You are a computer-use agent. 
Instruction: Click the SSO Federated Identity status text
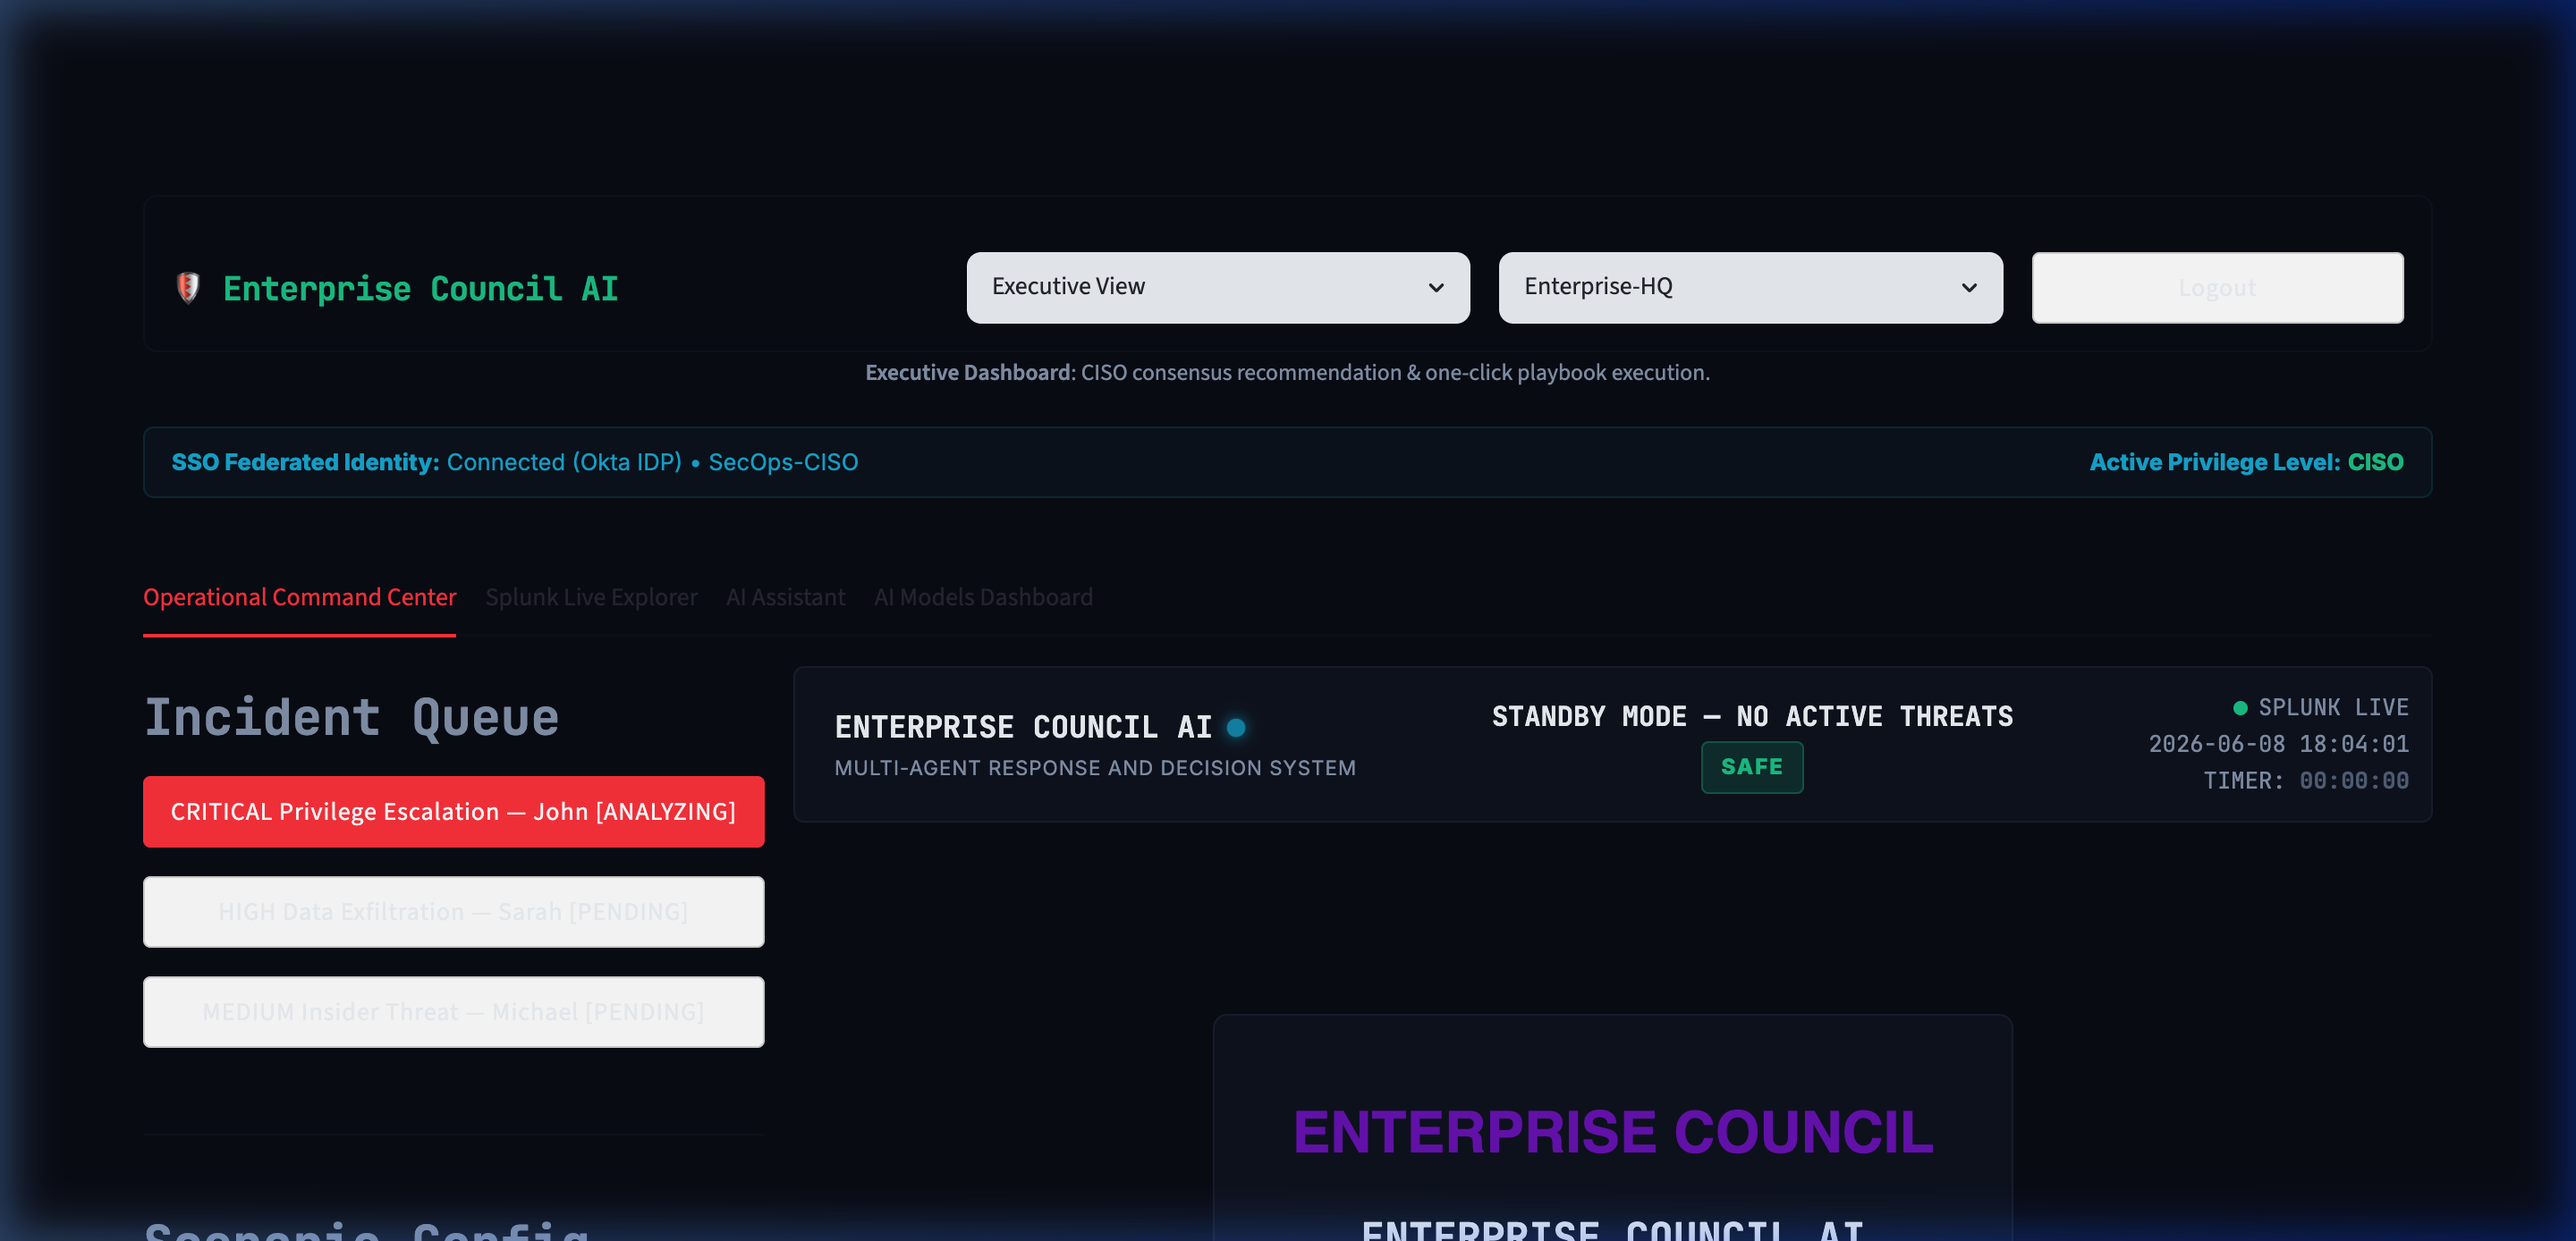pyautogui.click(x=514, y=462)
